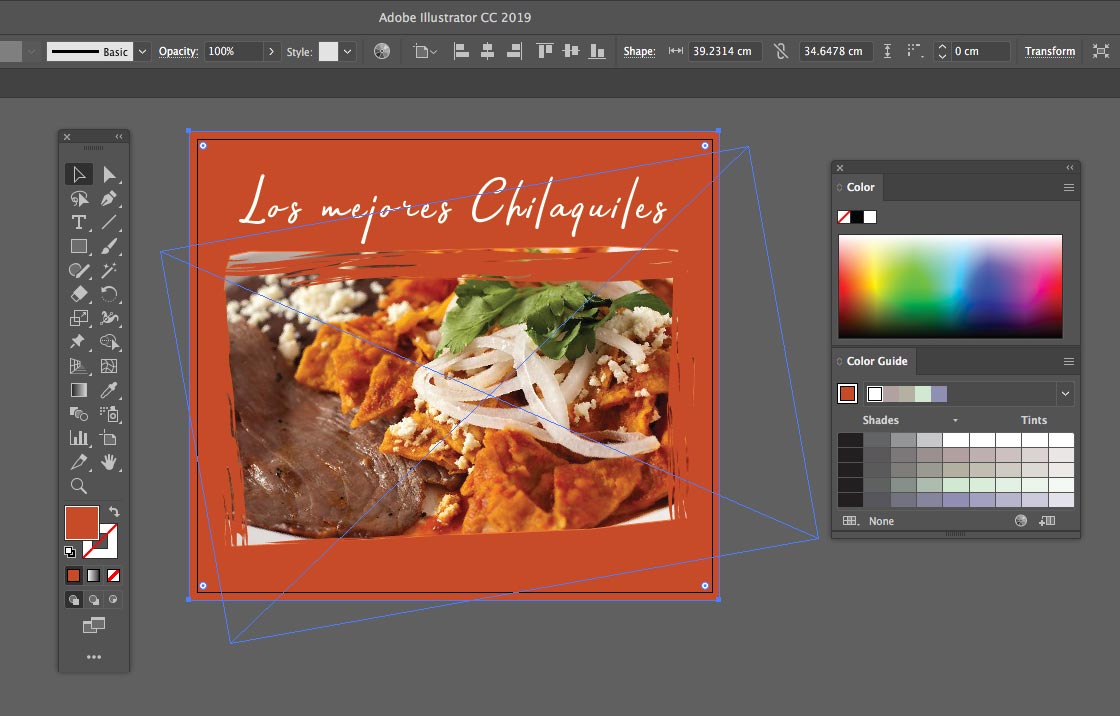The height and width of the screenshot is (716, 1120).
Task: Open the Style swatch dropdown
Action: [348, 51]
